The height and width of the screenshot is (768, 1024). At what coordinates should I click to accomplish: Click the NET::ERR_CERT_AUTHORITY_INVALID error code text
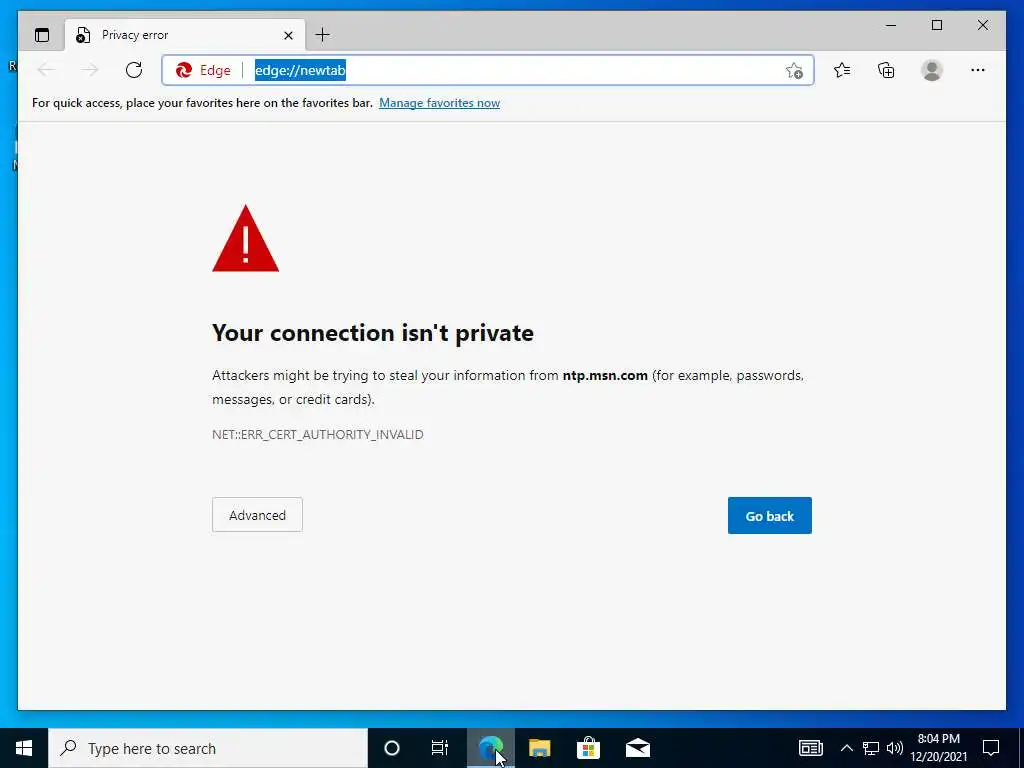(x=317, y=434)
